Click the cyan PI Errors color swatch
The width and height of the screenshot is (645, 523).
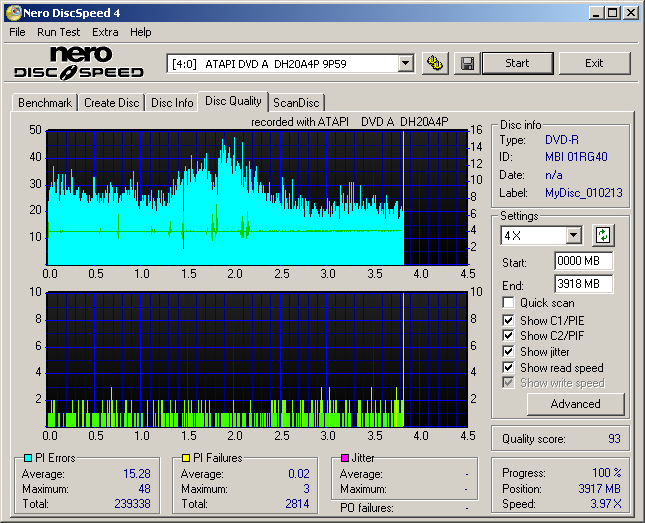tap(28, 458)
